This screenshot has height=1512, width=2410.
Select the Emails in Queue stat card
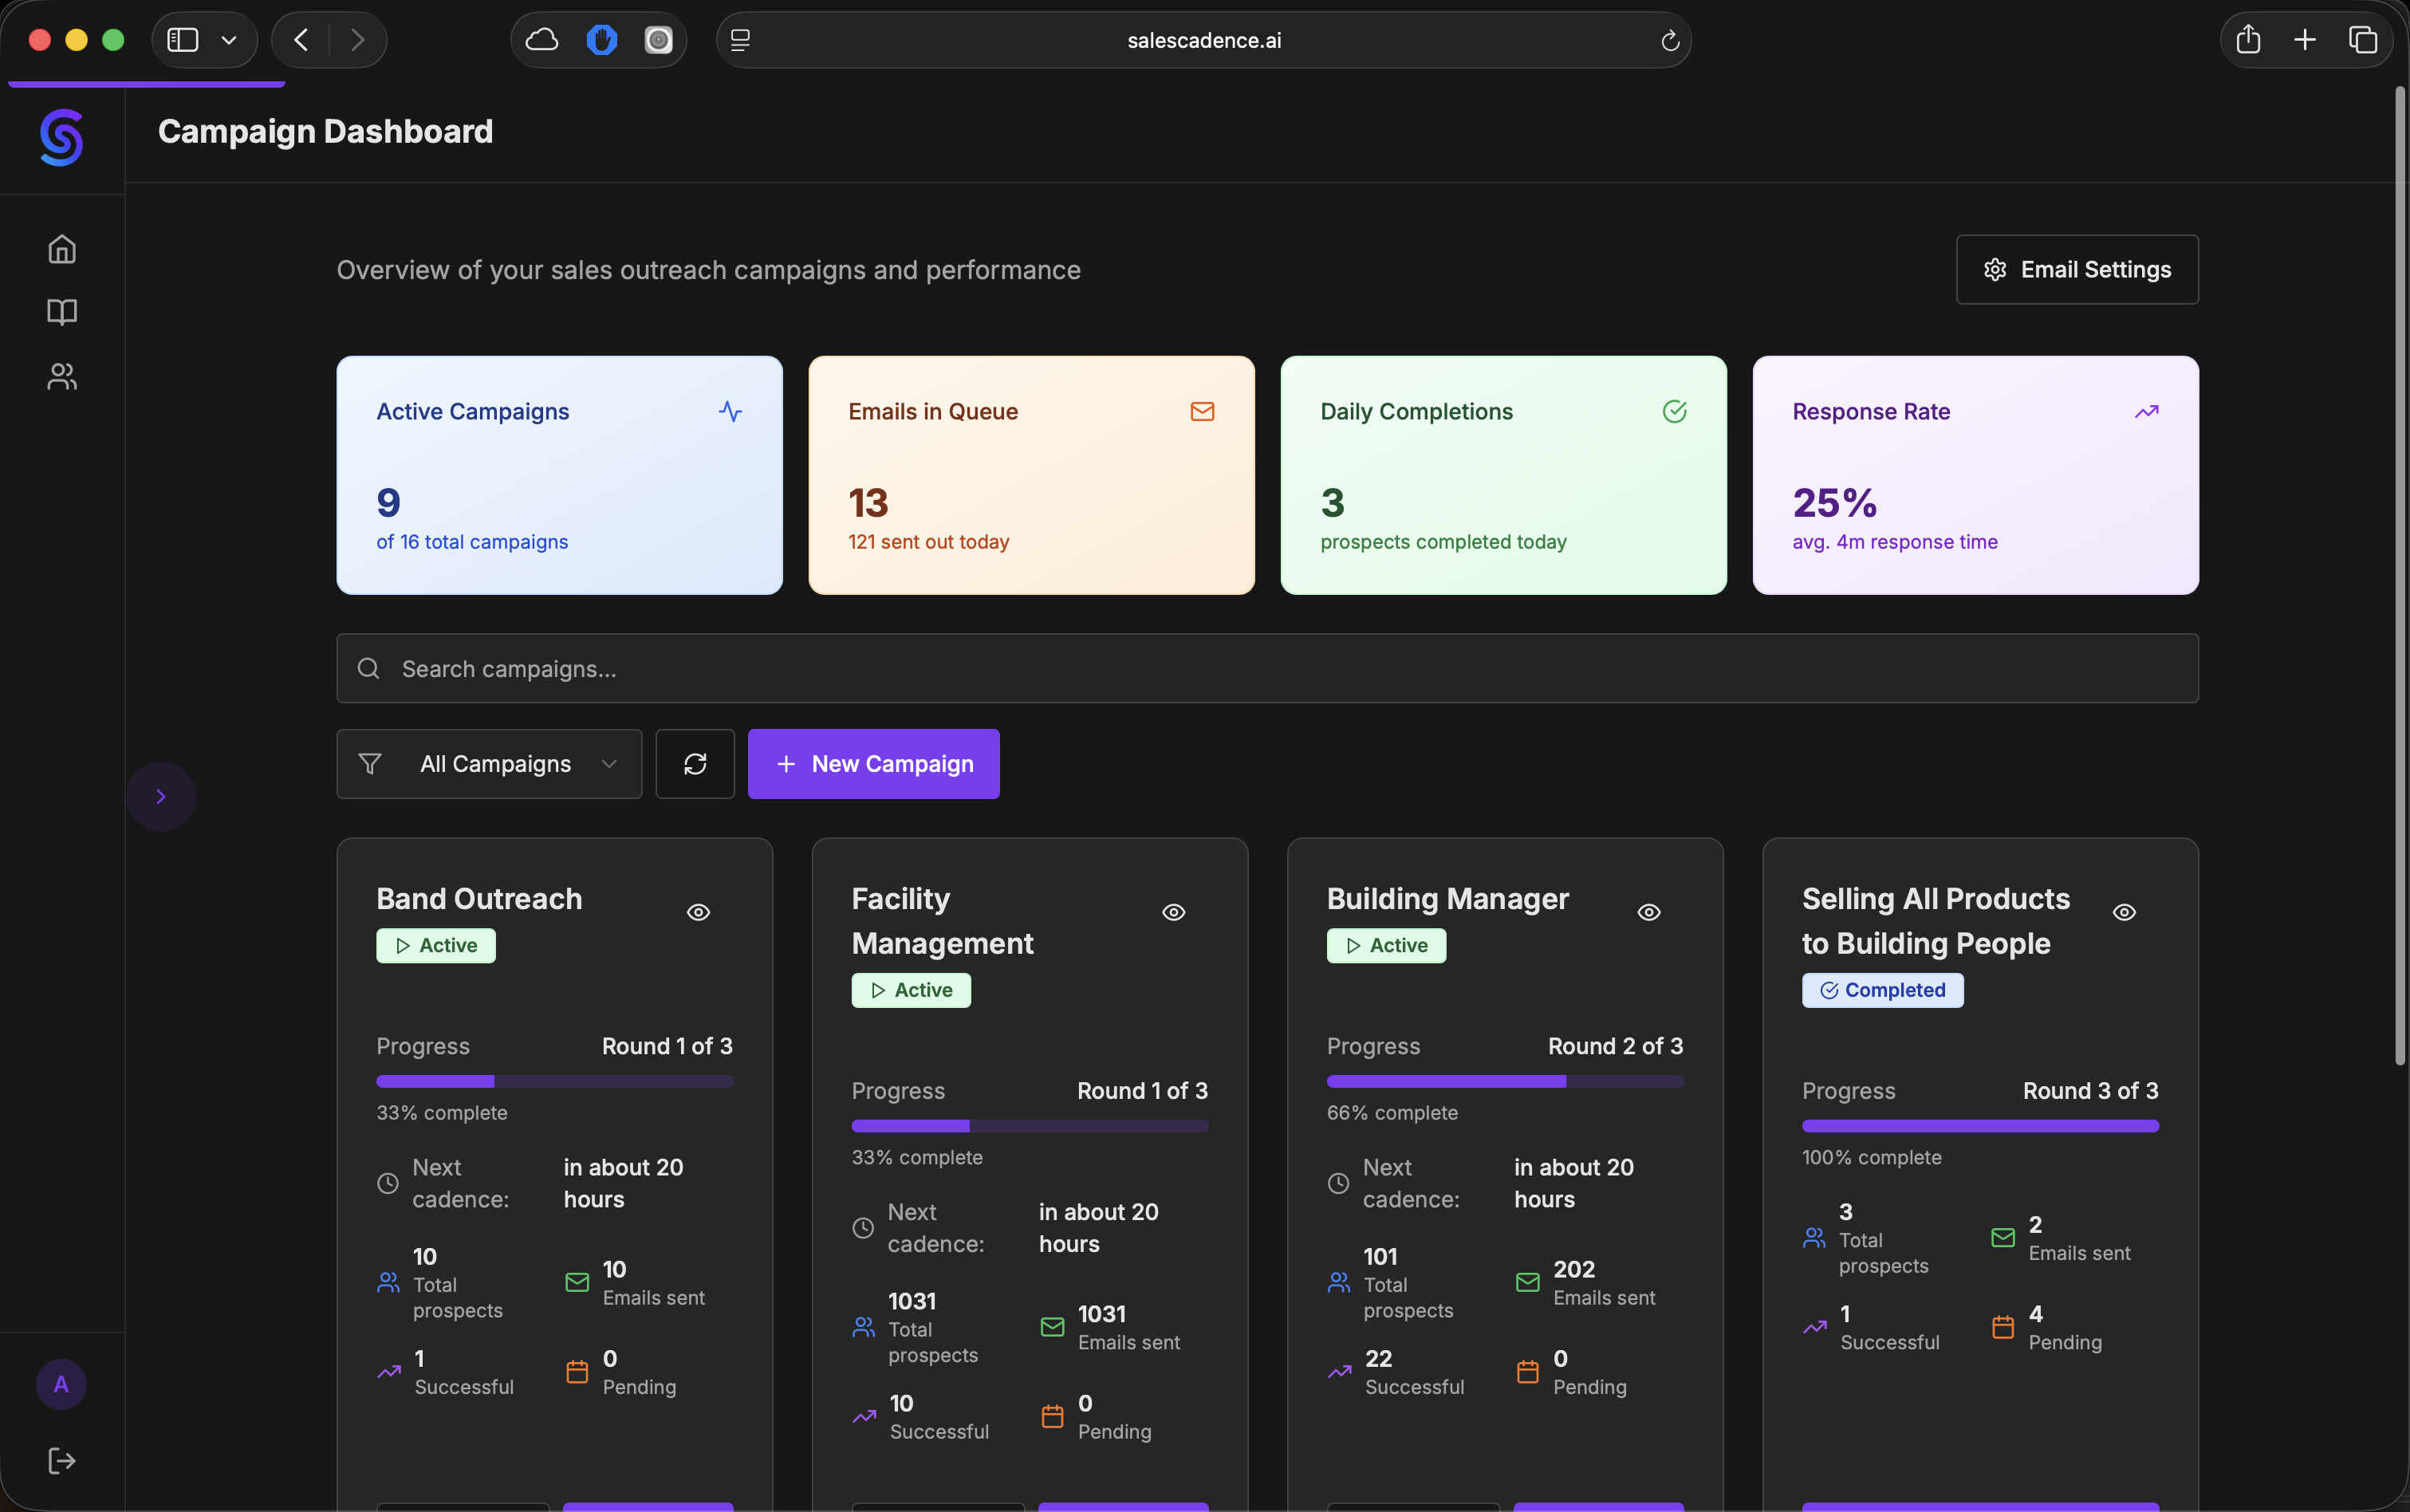pyautogui.click(x=1031, y=475)
